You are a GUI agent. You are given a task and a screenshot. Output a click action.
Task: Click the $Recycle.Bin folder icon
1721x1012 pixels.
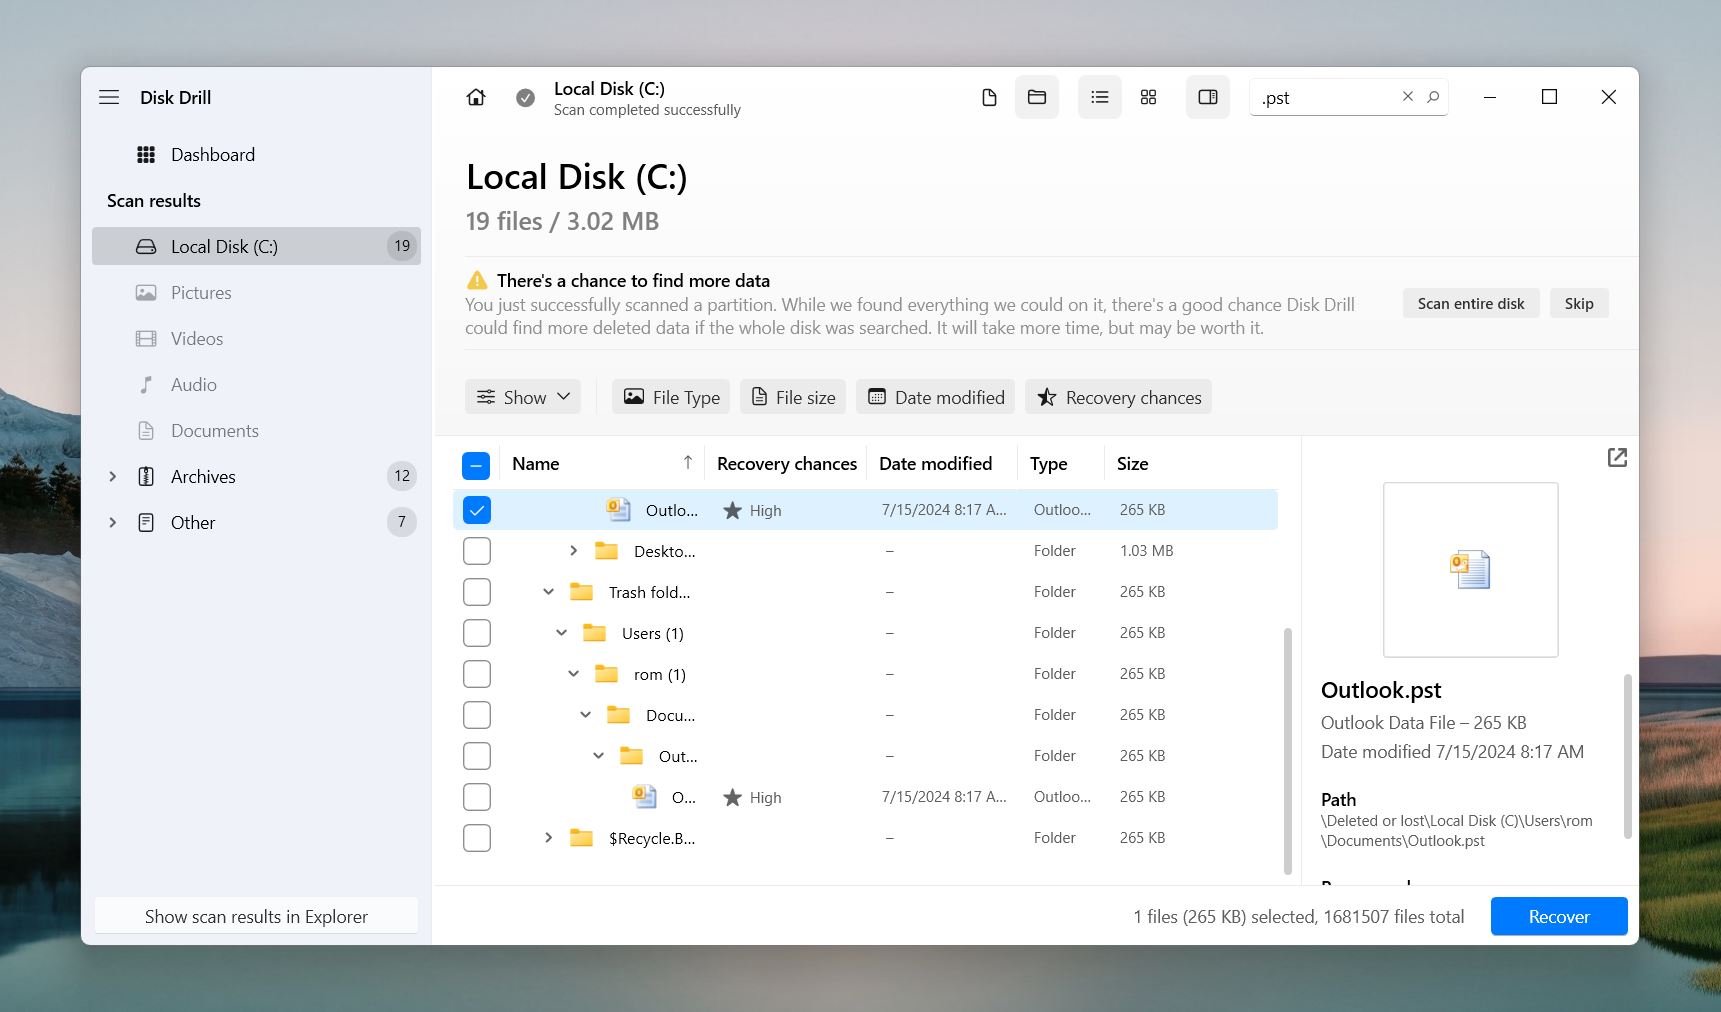coord(582,838)
